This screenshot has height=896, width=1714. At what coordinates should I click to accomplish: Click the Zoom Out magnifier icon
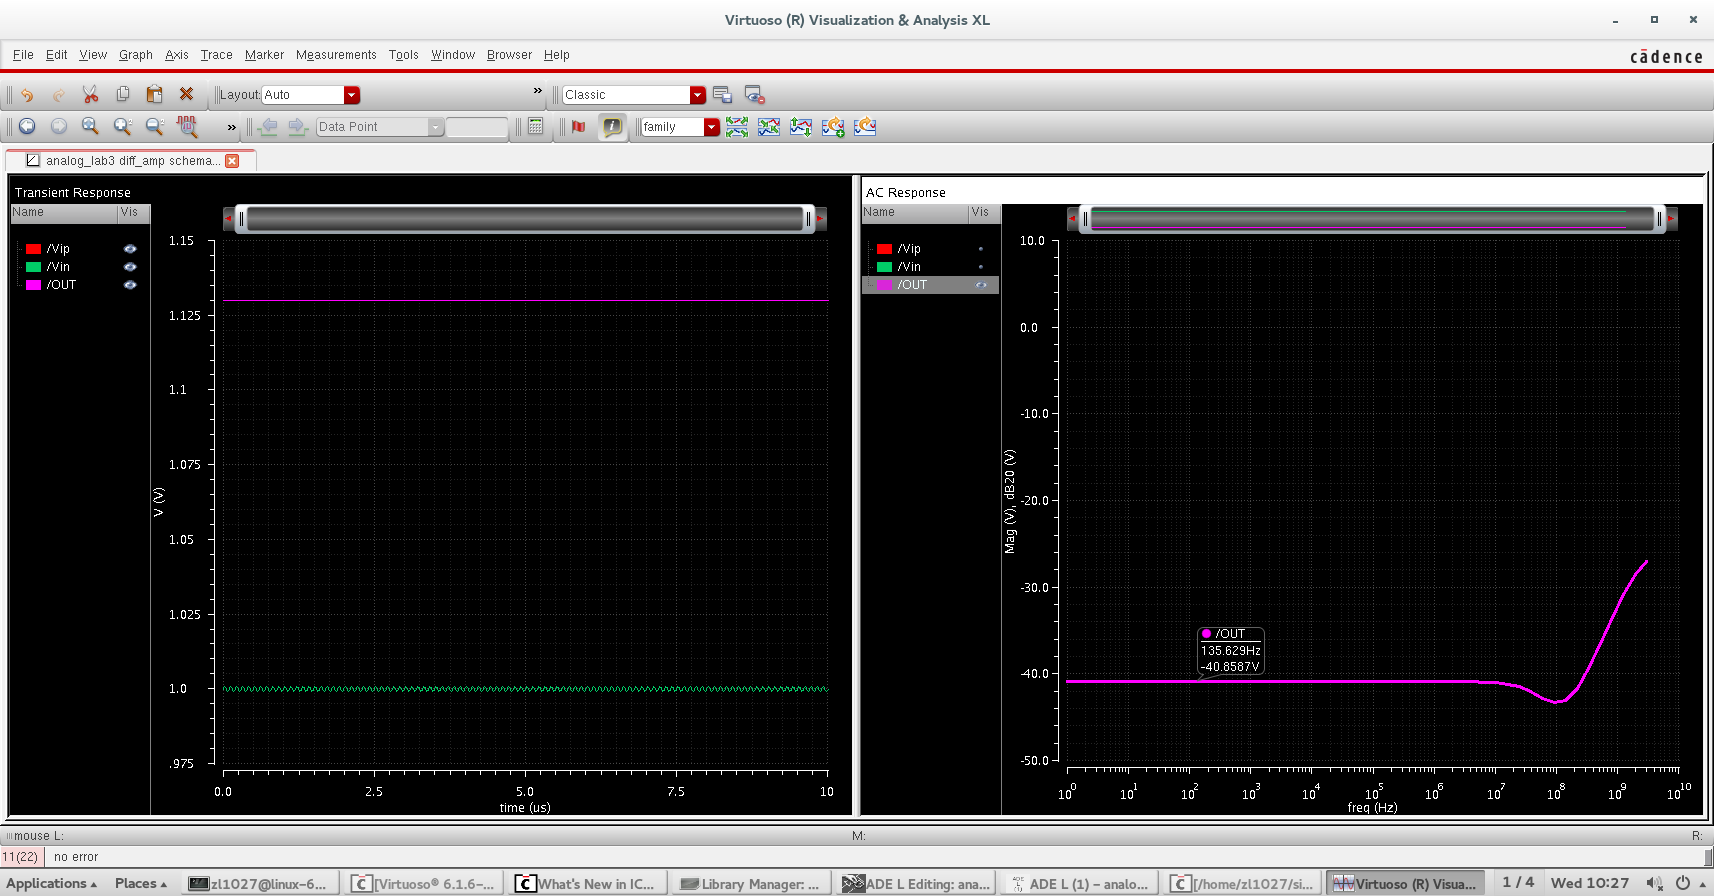[x=155, y=127]
